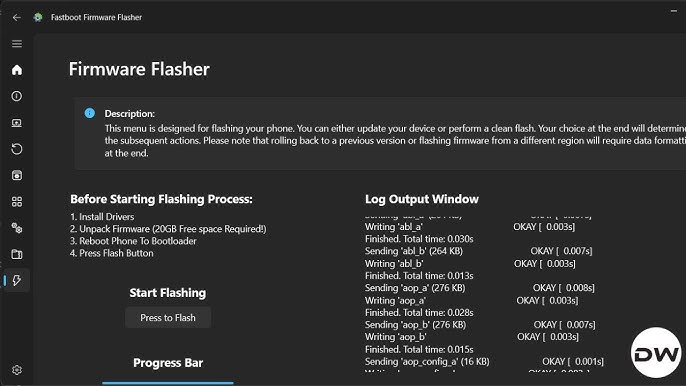Screen dimensions: 686x386
Task: Open the folder page in sidebar
Action: click(17, 254)
